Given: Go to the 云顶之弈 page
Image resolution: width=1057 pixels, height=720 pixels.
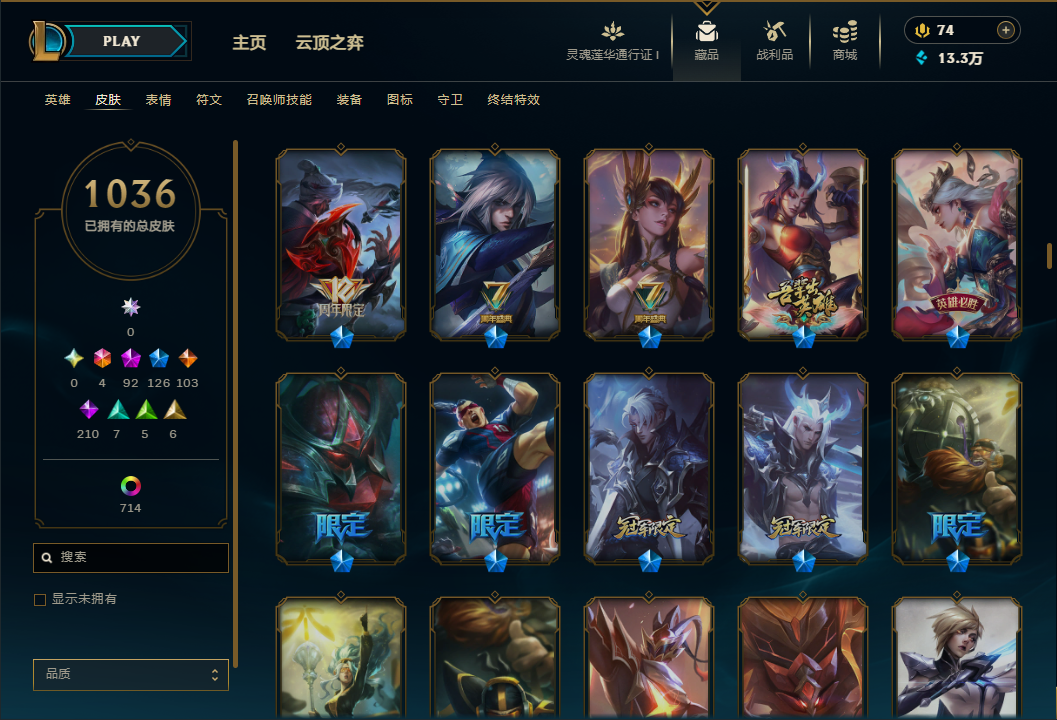Looking at the screenshot, I should click(330, 42).
